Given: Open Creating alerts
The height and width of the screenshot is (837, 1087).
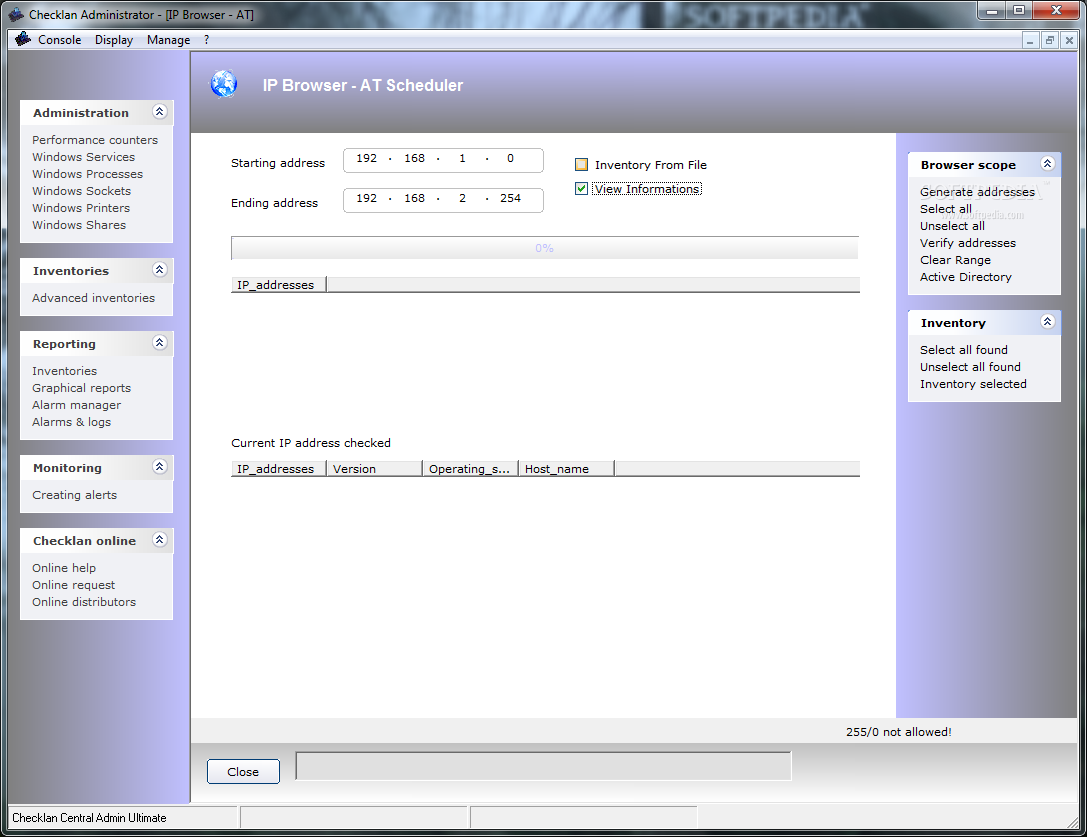Looking at the screenshot, I should click(x=74, y=495).
